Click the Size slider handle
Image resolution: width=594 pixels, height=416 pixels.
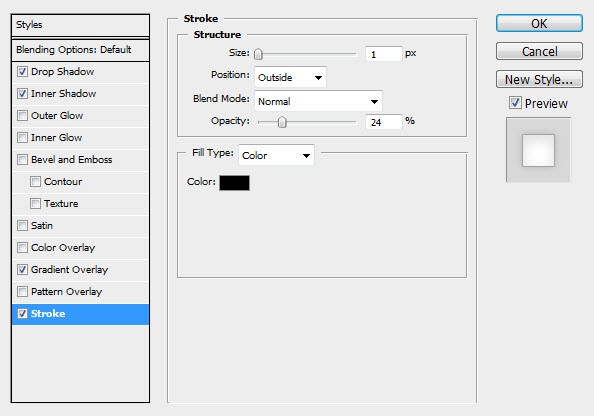pyautogui.click(x=258, y=54)
